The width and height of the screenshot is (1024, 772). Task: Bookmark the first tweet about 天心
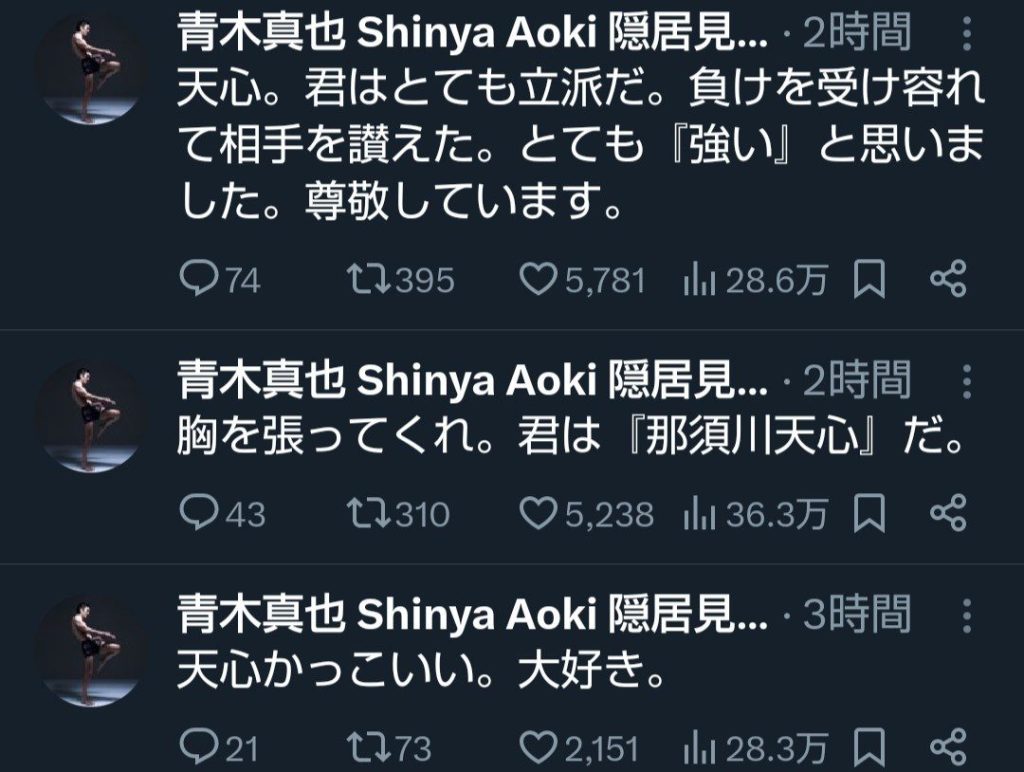pos(869,281)
